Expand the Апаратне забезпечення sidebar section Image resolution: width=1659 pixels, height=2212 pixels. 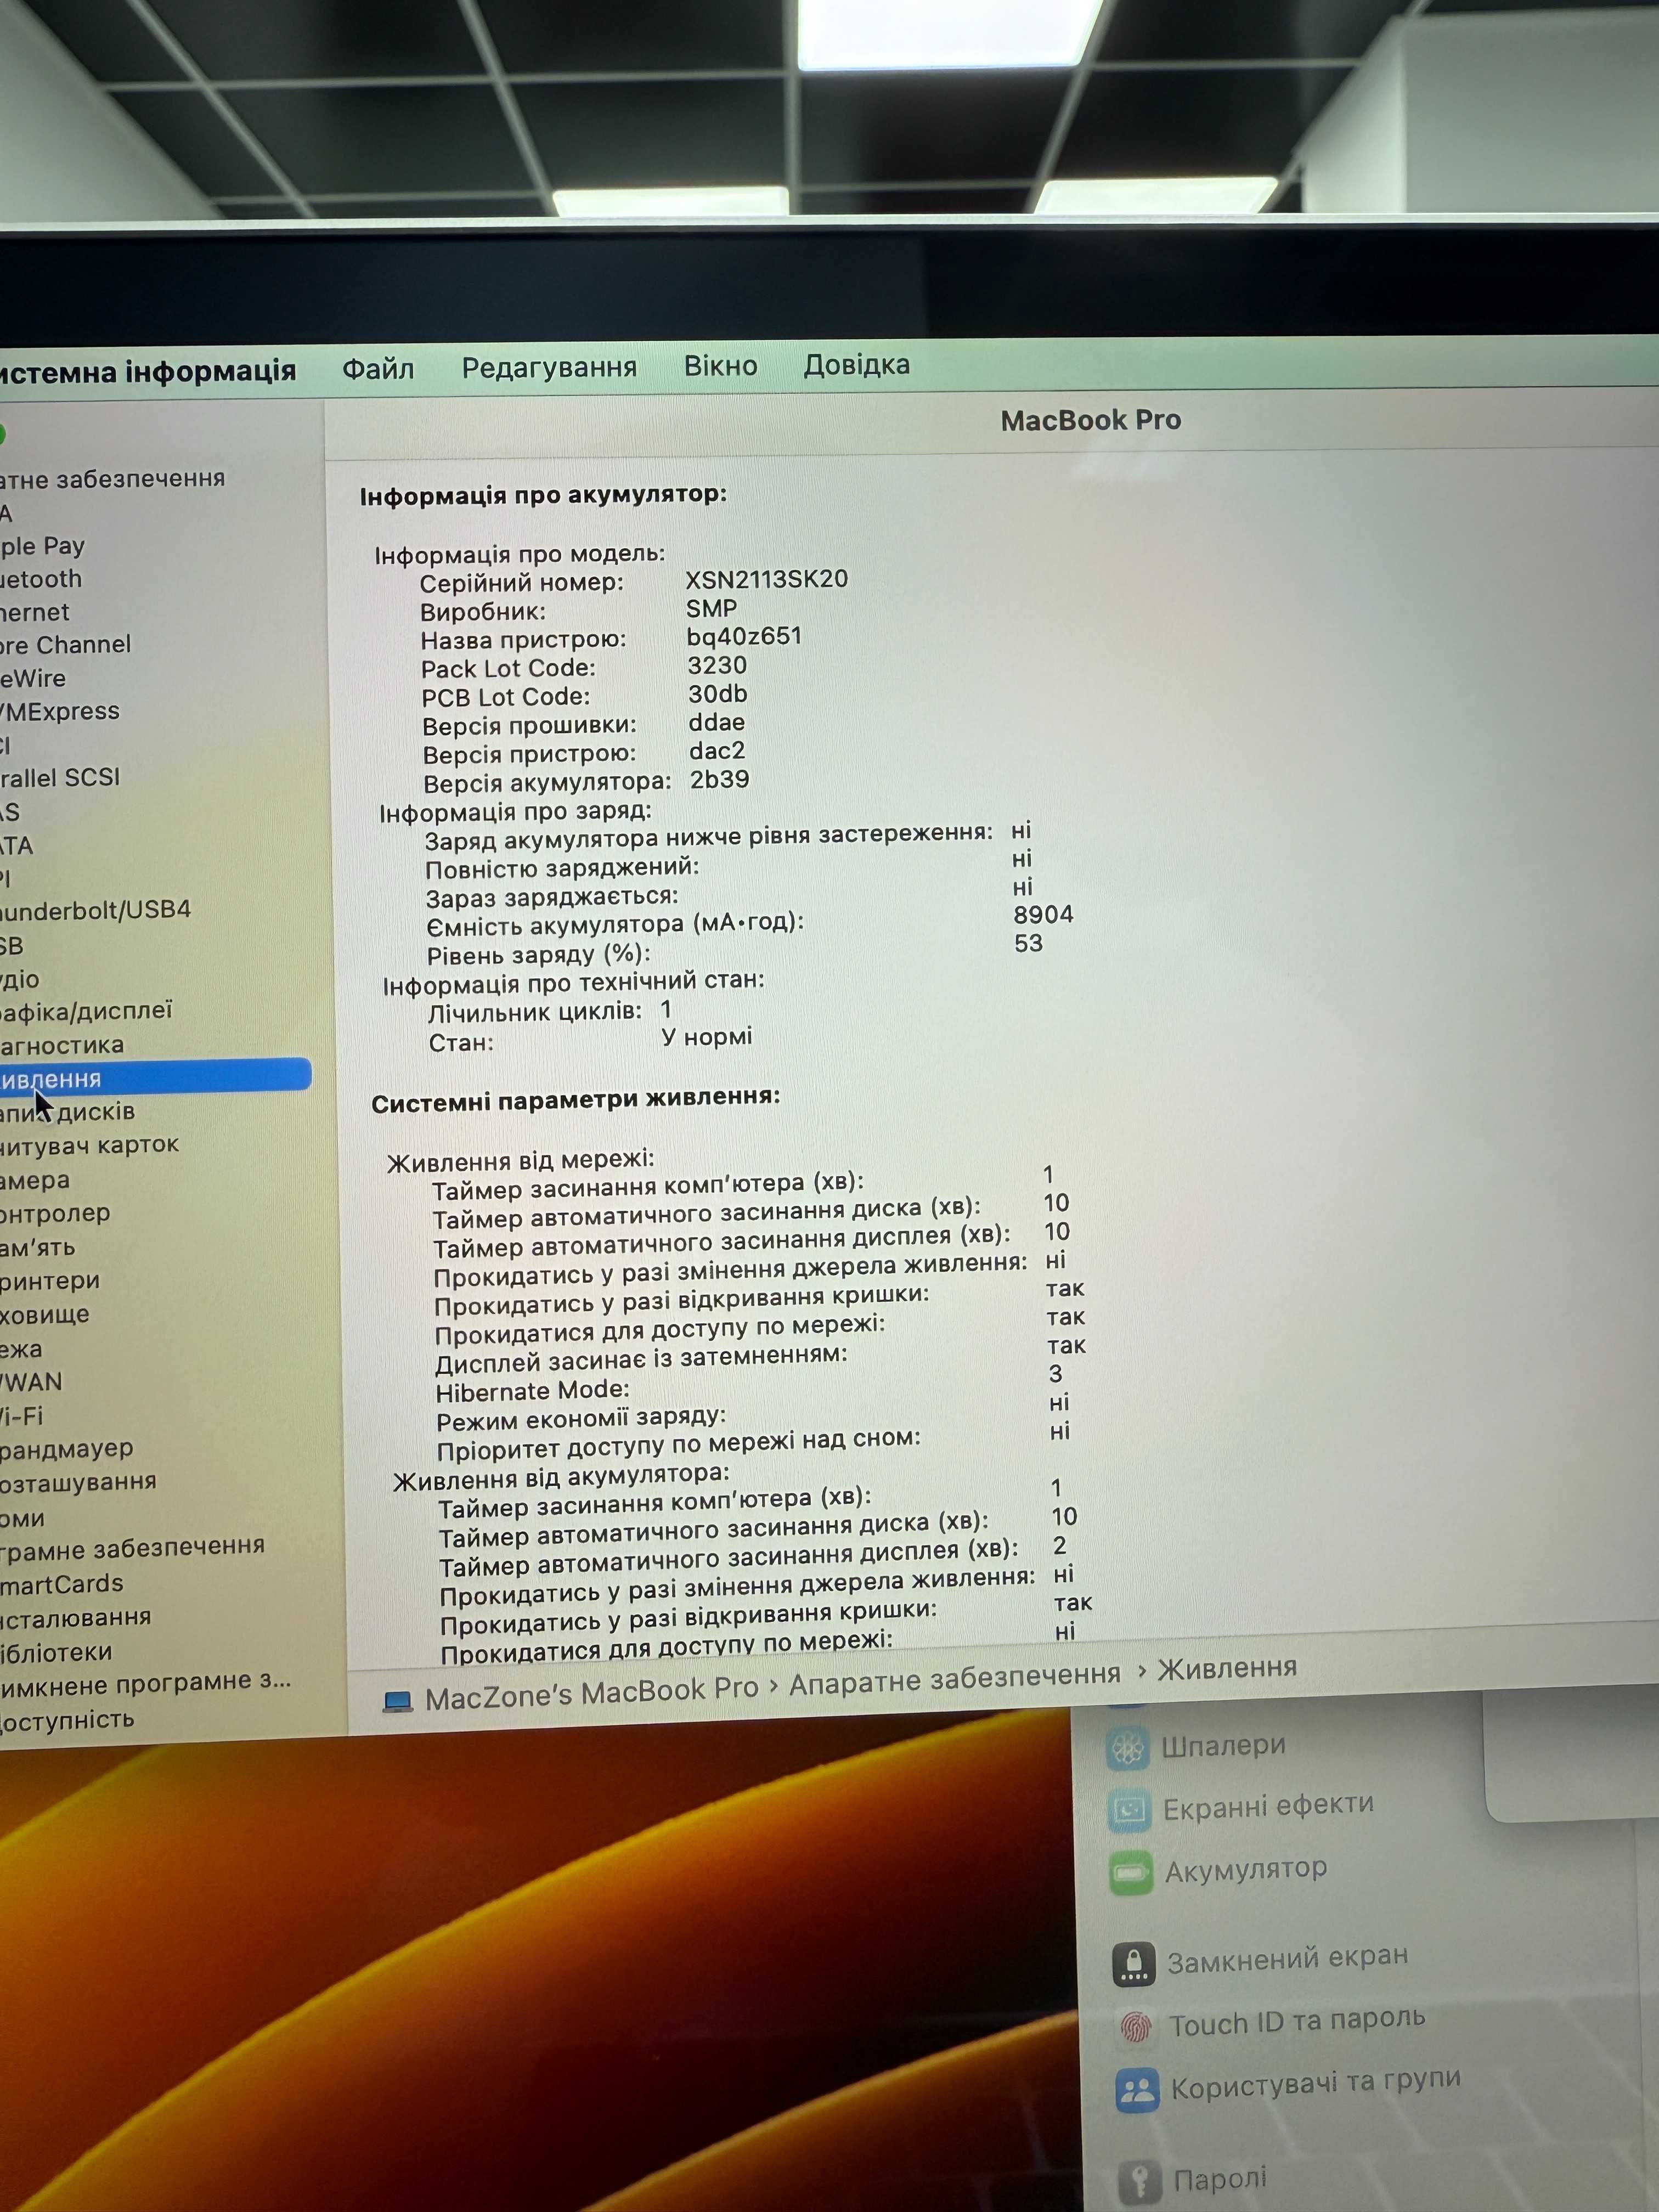[x=112, y=479]
